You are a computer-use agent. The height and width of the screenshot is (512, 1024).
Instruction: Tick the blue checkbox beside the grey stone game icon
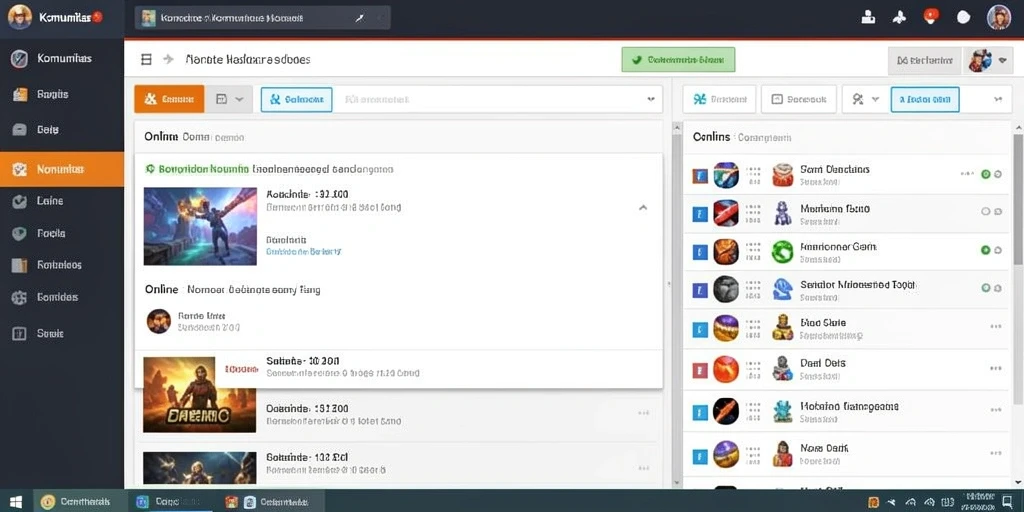pyautogui.click(x=699, y=289)
